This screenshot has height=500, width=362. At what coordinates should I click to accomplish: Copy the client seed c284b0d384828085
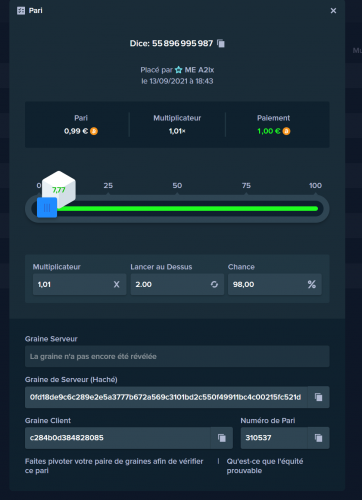click(222, 438)
